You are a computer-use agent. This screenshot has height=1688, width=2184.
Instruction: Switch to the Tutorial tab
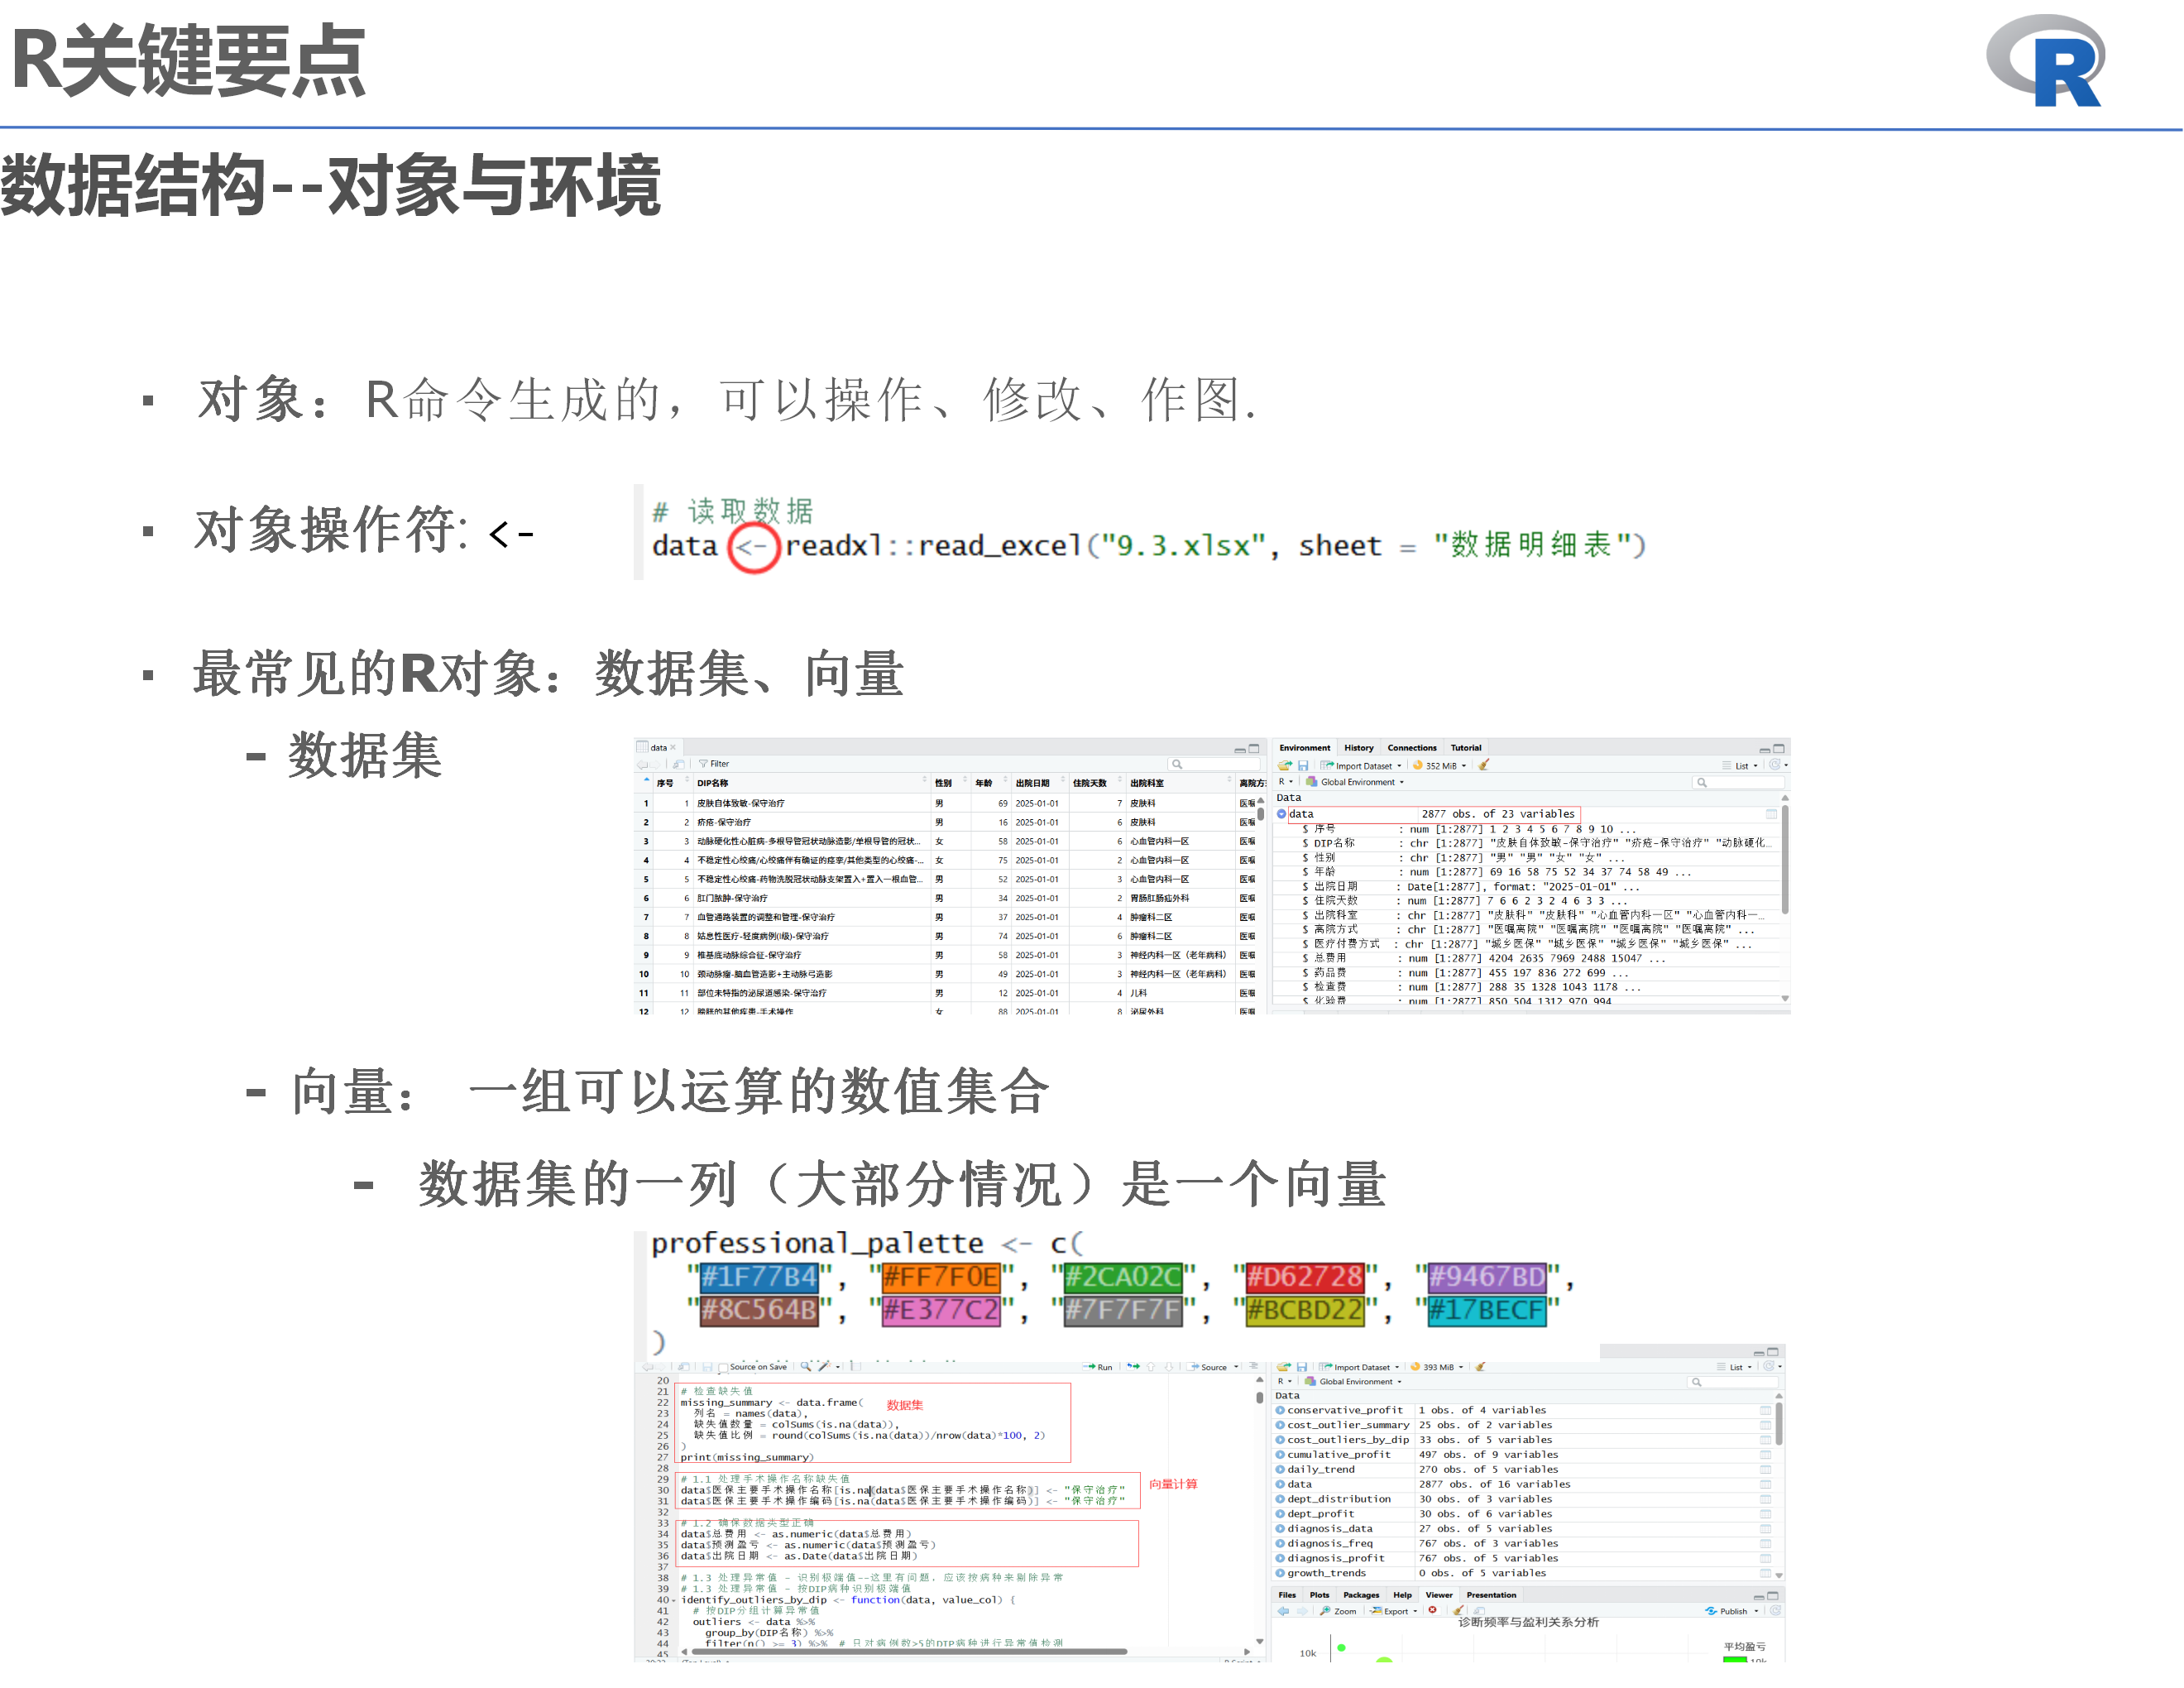[1466, 748]
